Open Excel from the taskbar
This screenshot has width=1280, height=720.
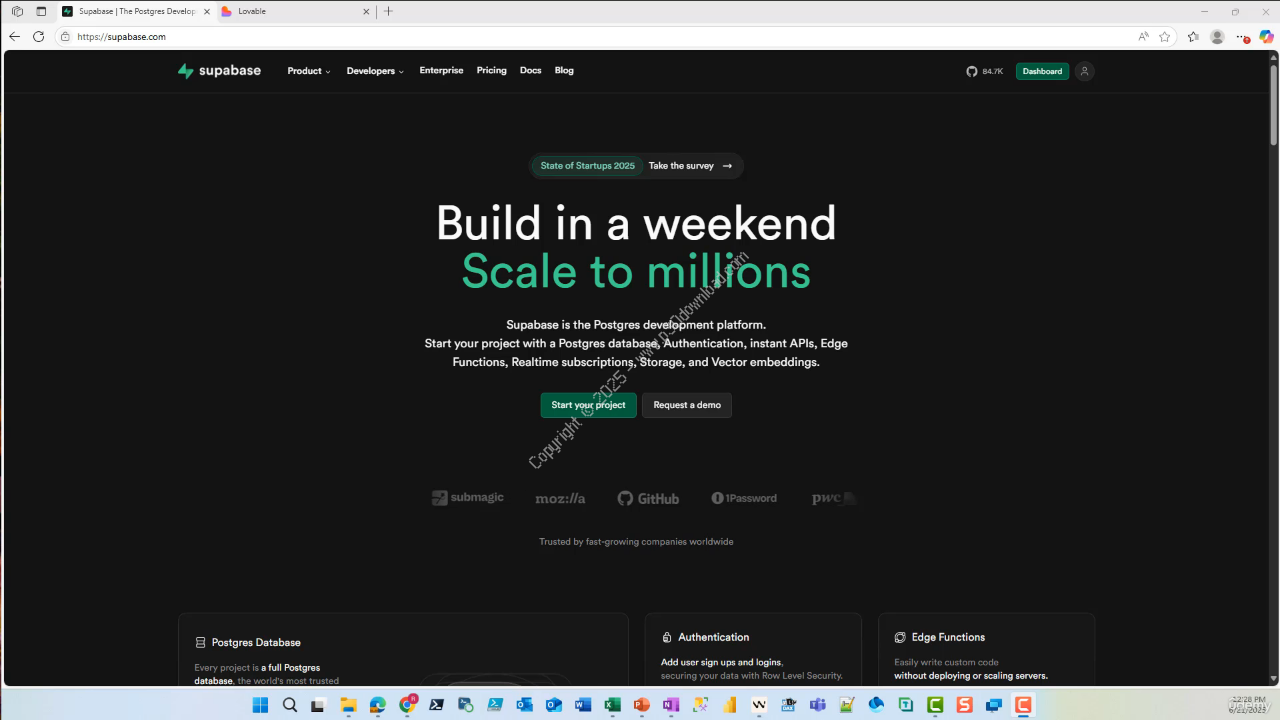tap(612, 705)
